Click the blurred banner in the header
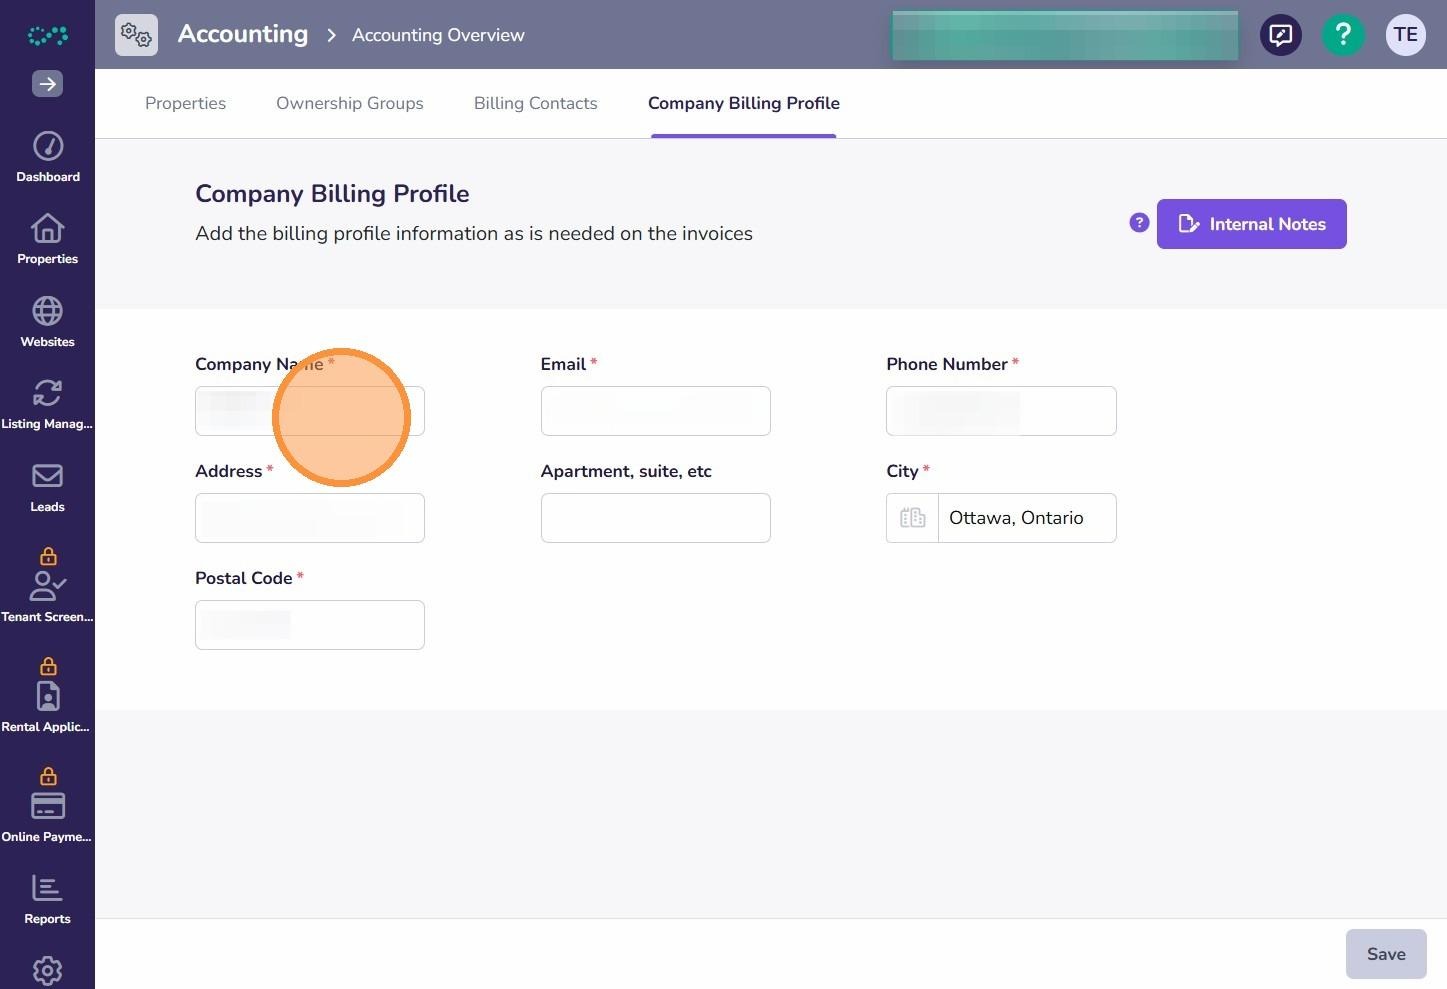The height and width of the screenshot is (989, 1447). pyautogui.click(x=1065, y=35)
